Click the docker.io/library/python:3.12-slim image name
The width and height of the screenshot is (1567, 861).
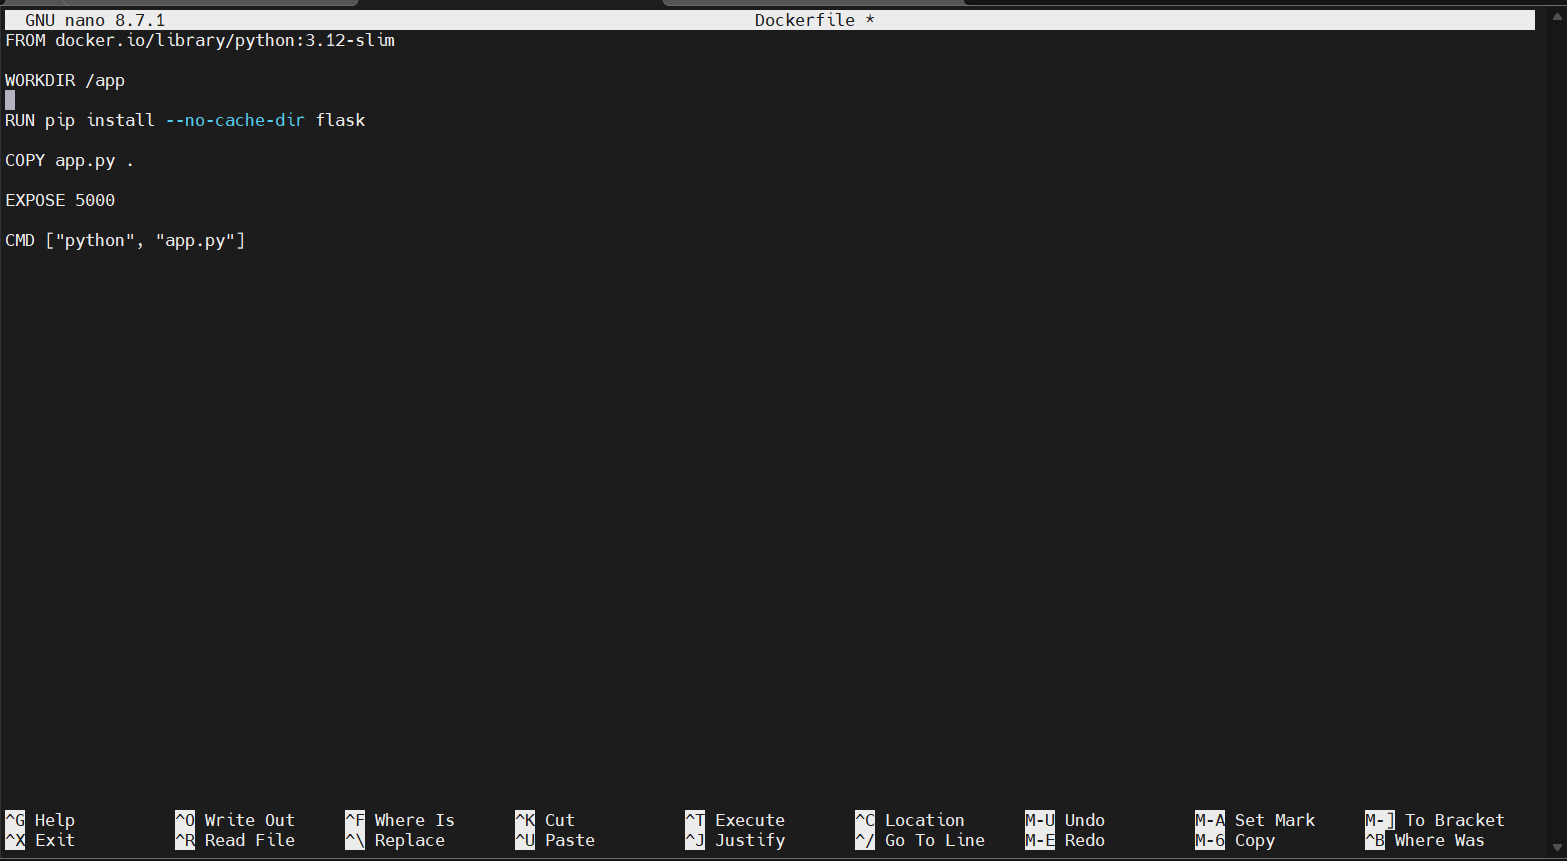pyautogui.click(x=225, y=40)
